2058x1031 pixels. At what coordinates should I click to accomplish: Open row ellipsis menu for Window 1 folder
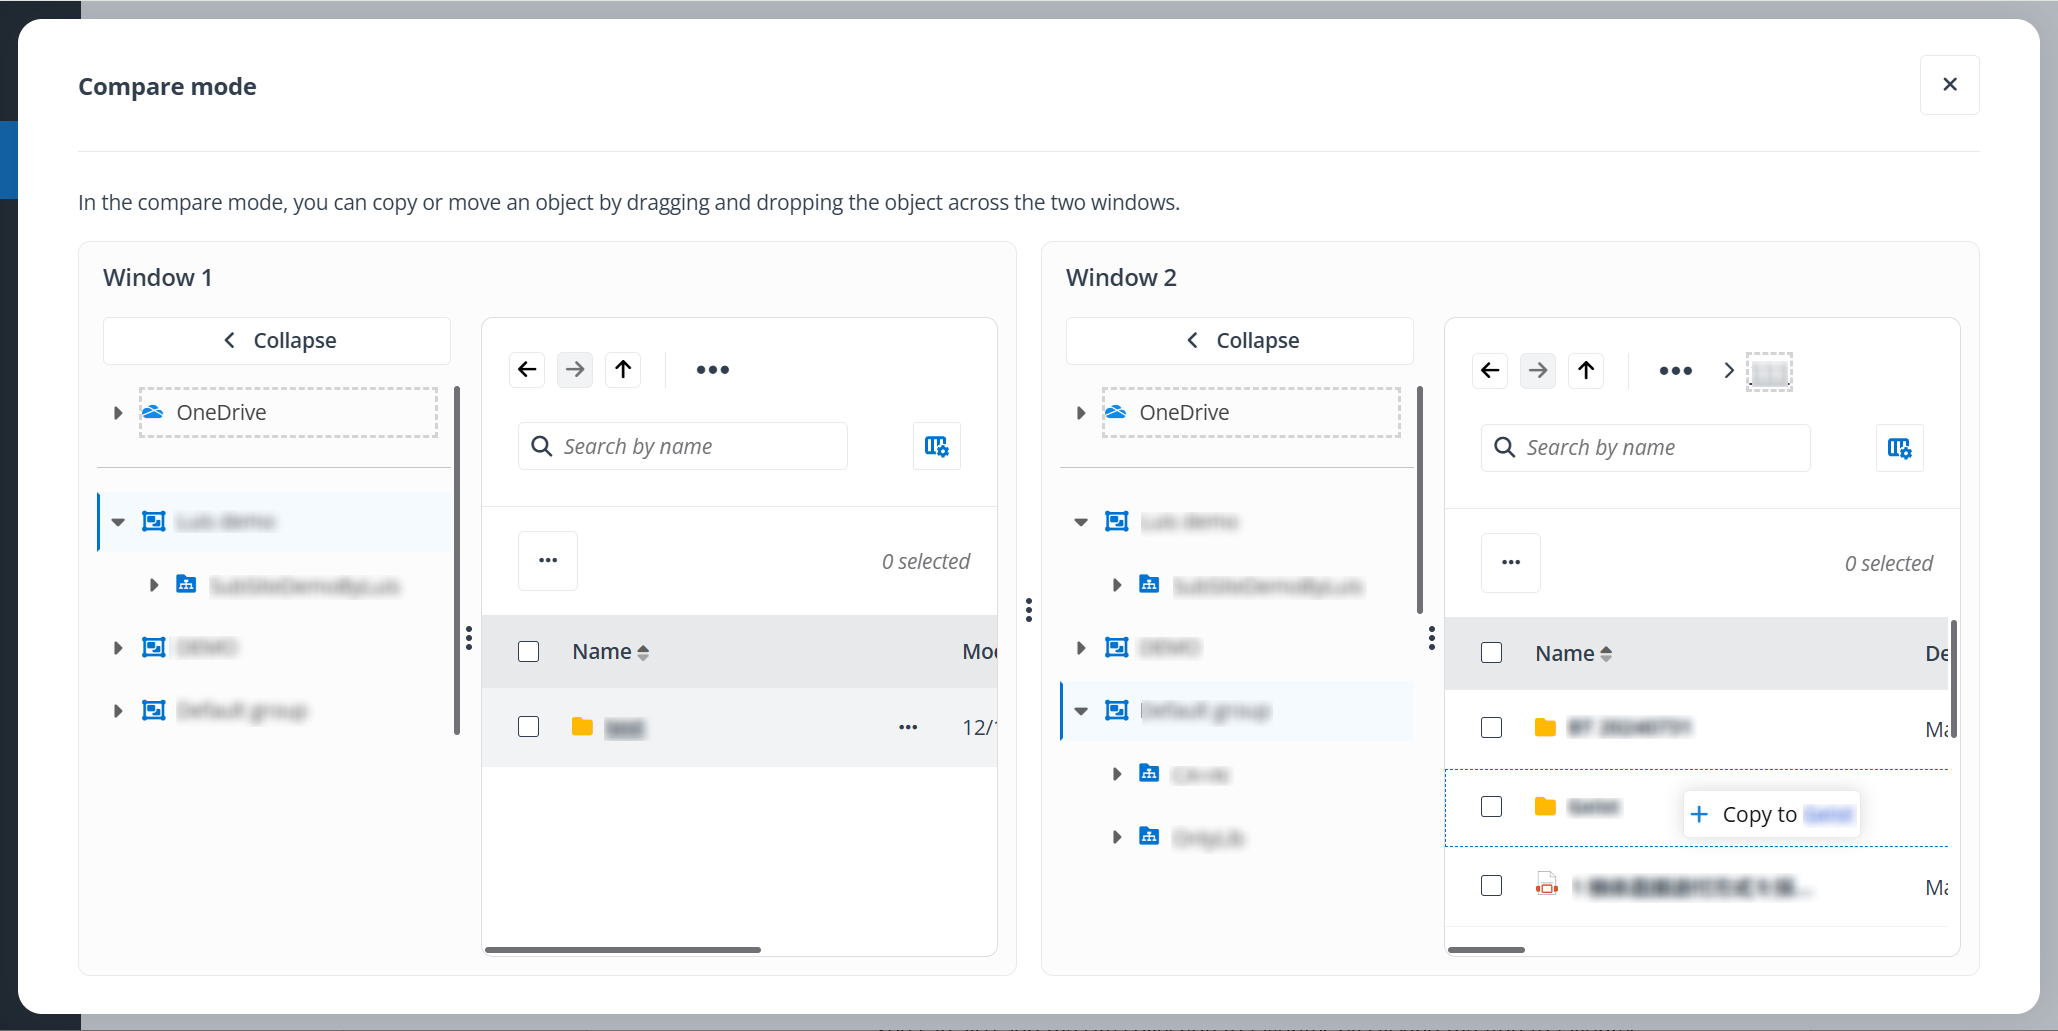(908, 727)
